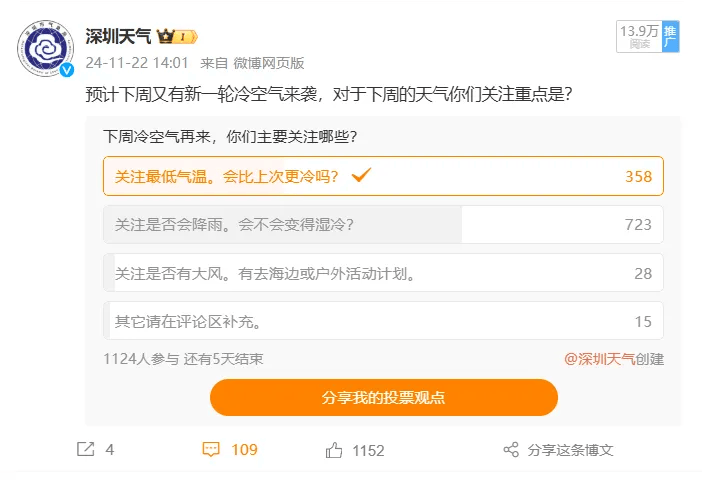
Task: Select poll option 关注是否会降雨
Action: click(383, 225)
